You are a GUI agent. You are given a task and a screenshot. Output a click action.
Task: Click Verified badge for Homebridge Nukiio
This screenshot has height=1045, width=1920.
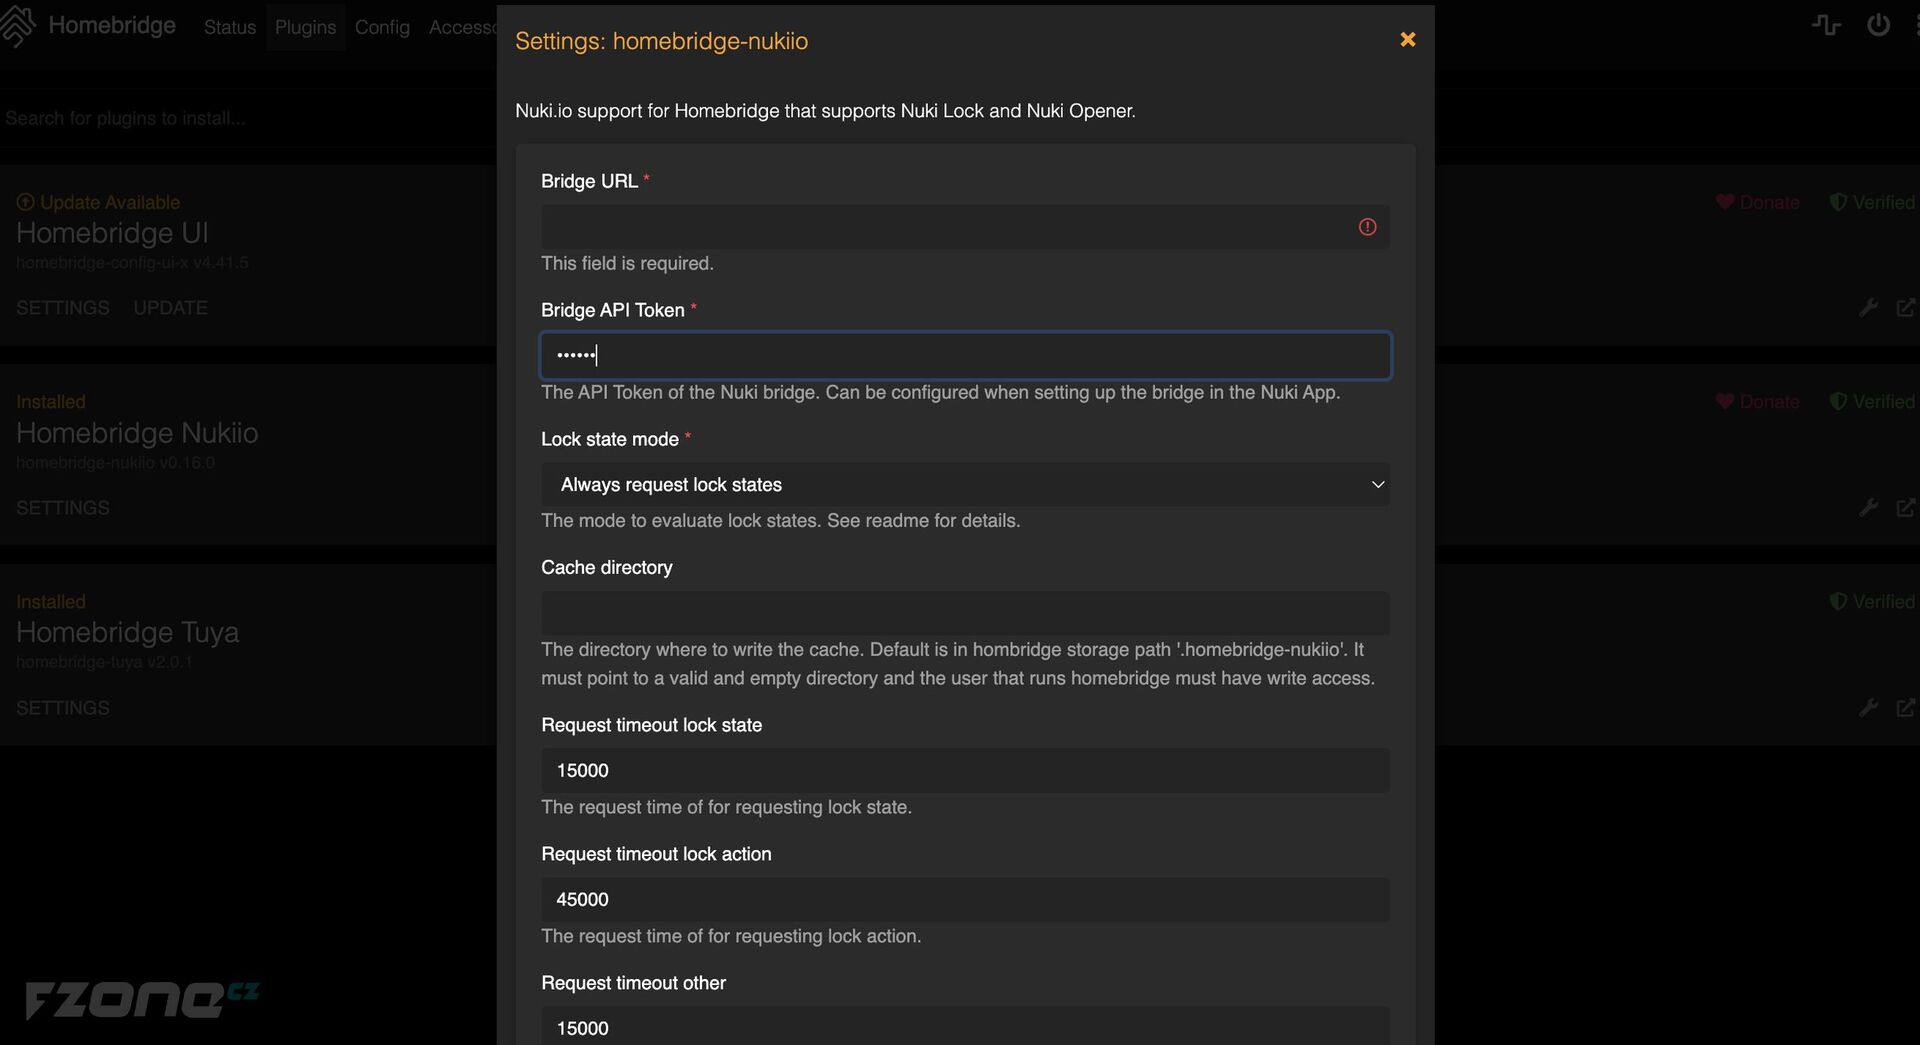(x=1872, y=401)
